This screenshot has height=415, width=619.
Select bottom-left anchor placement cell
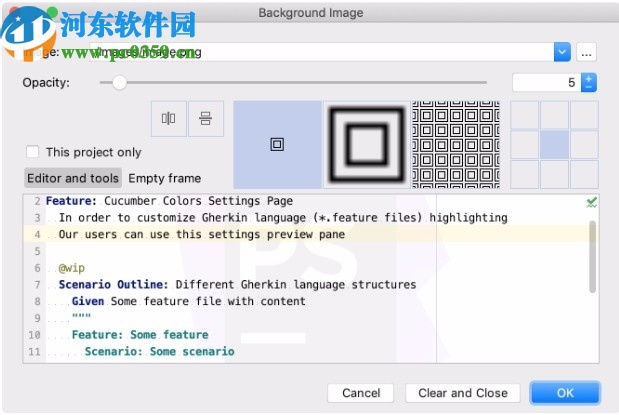coord(525,174)
